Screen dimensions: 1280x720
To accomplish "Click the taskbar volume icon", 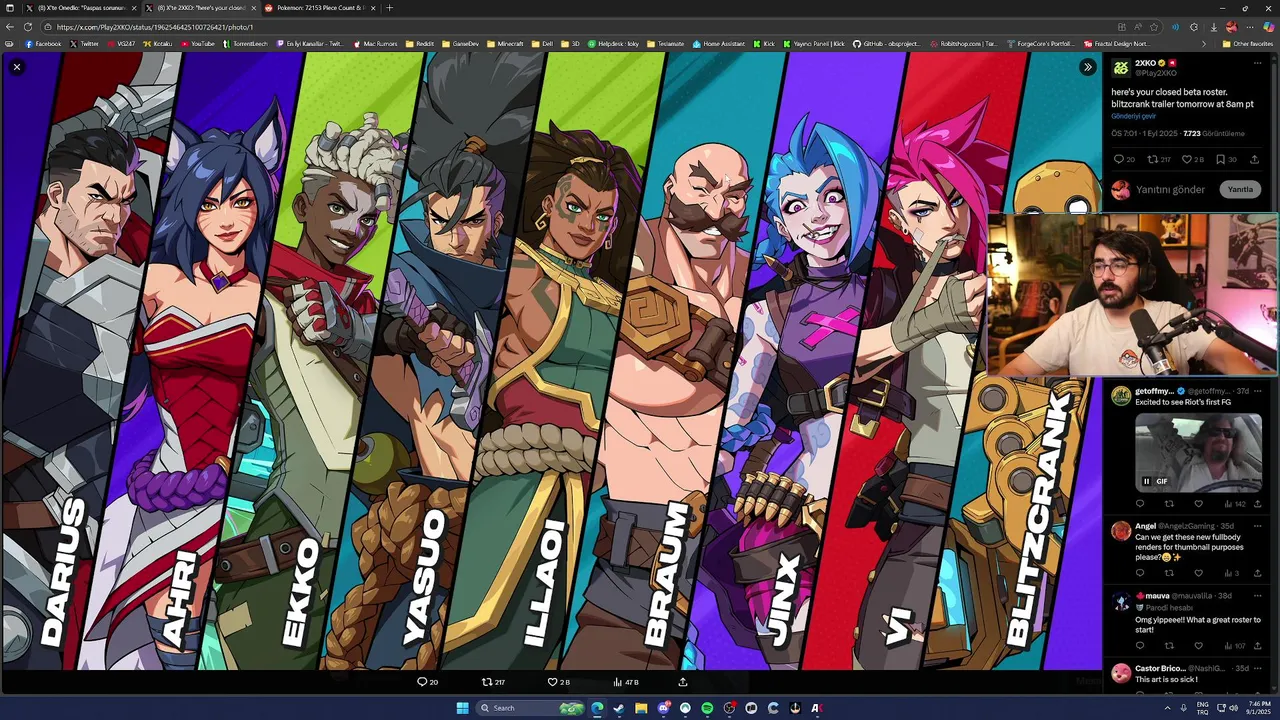I will (x=1234, y=708).
